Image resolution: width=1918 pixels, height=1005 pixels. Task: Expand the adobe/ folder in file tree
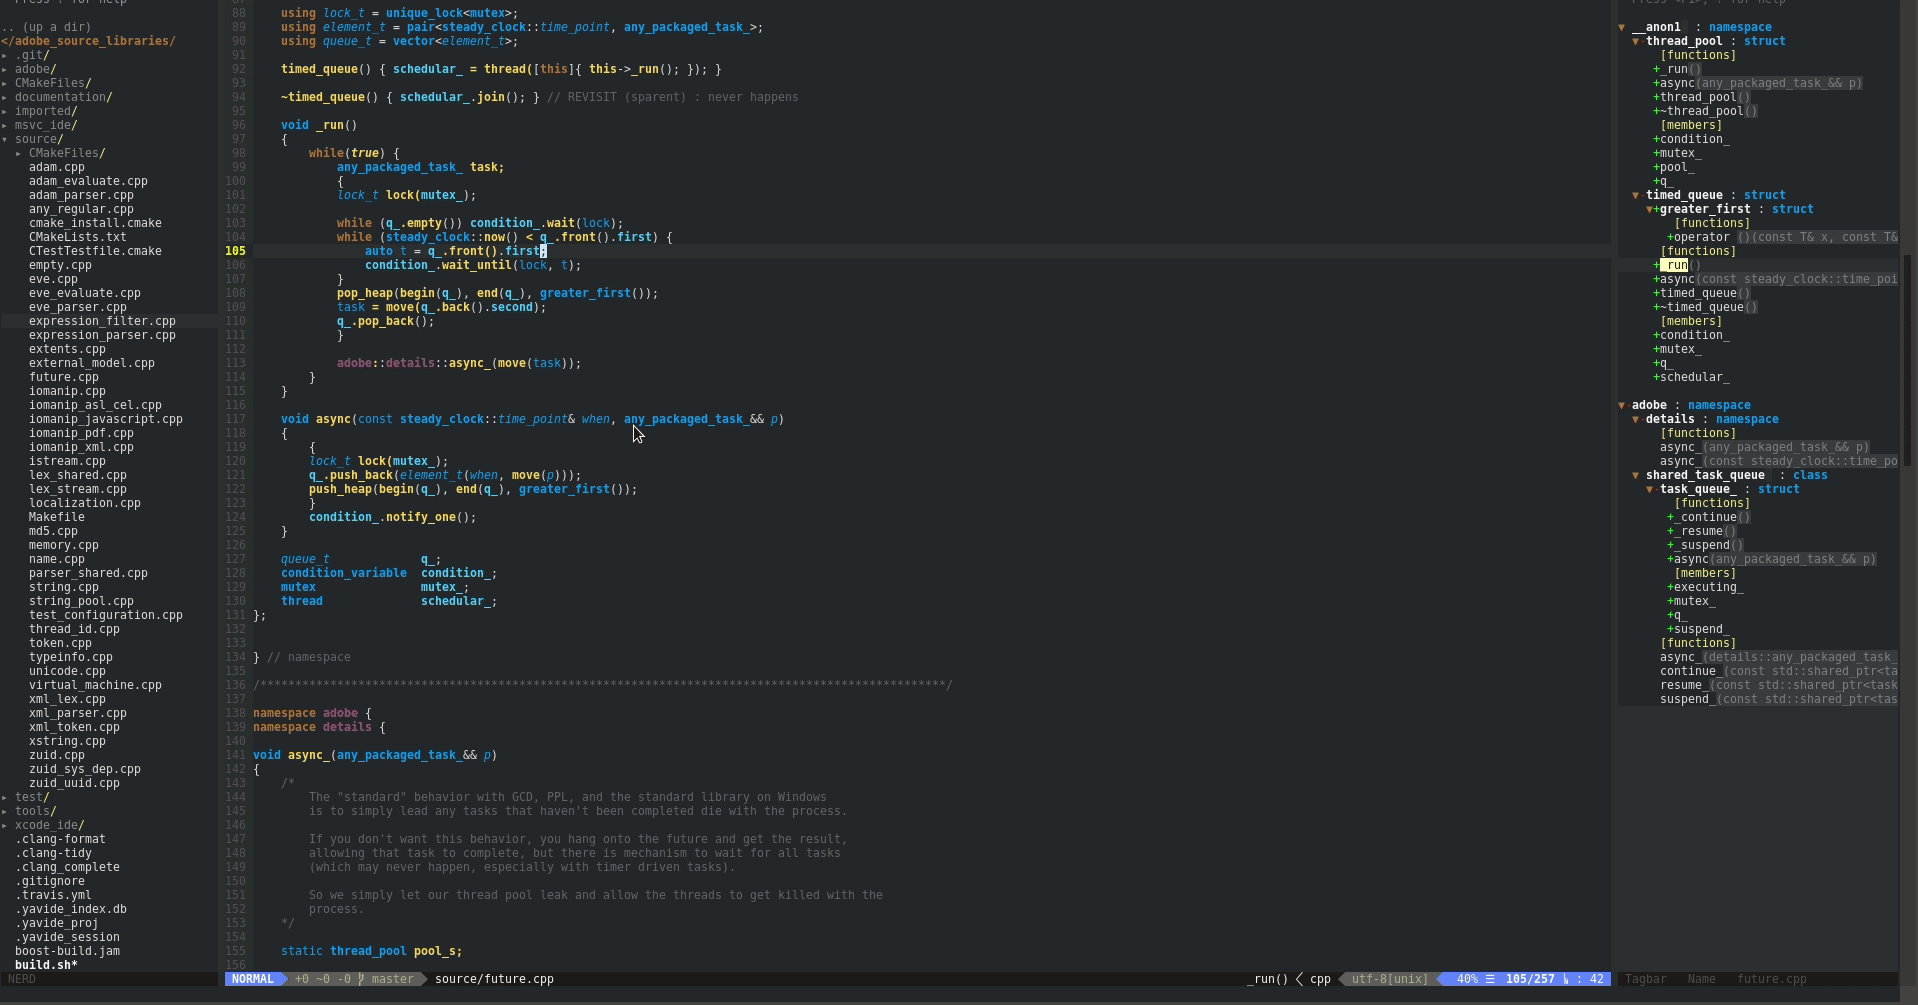(5, 69)
